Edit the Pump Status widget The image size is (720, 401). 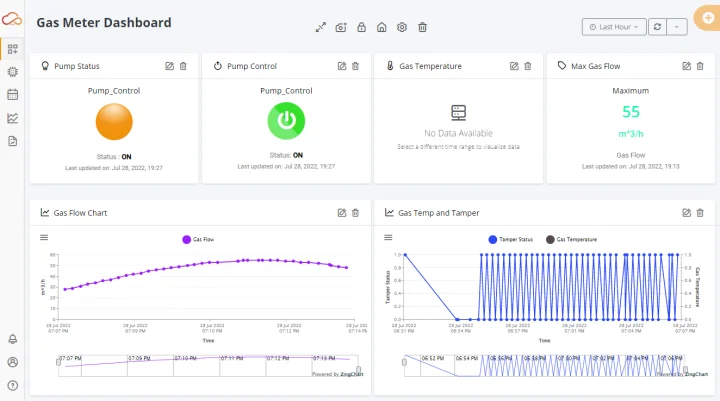pos(169,66)
